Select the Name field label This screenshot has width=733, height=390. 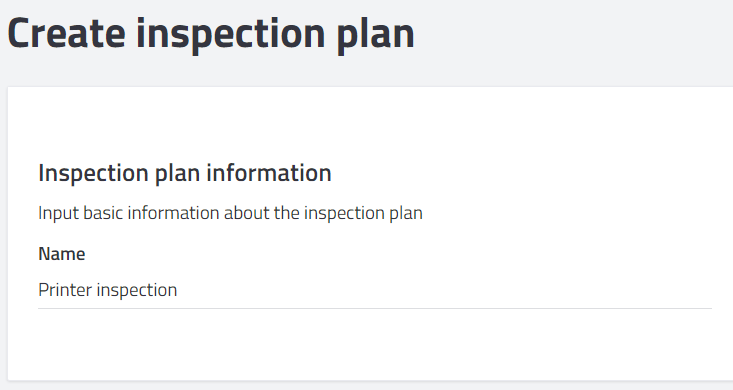62,254
